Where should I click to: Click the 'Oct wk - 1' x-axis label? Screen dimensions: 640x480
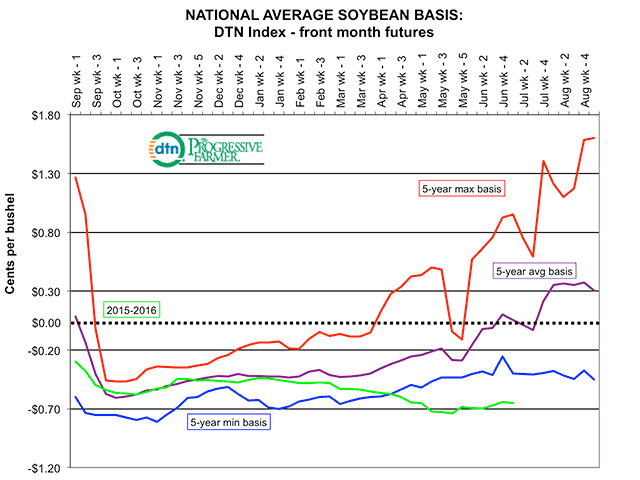[117, 83]
